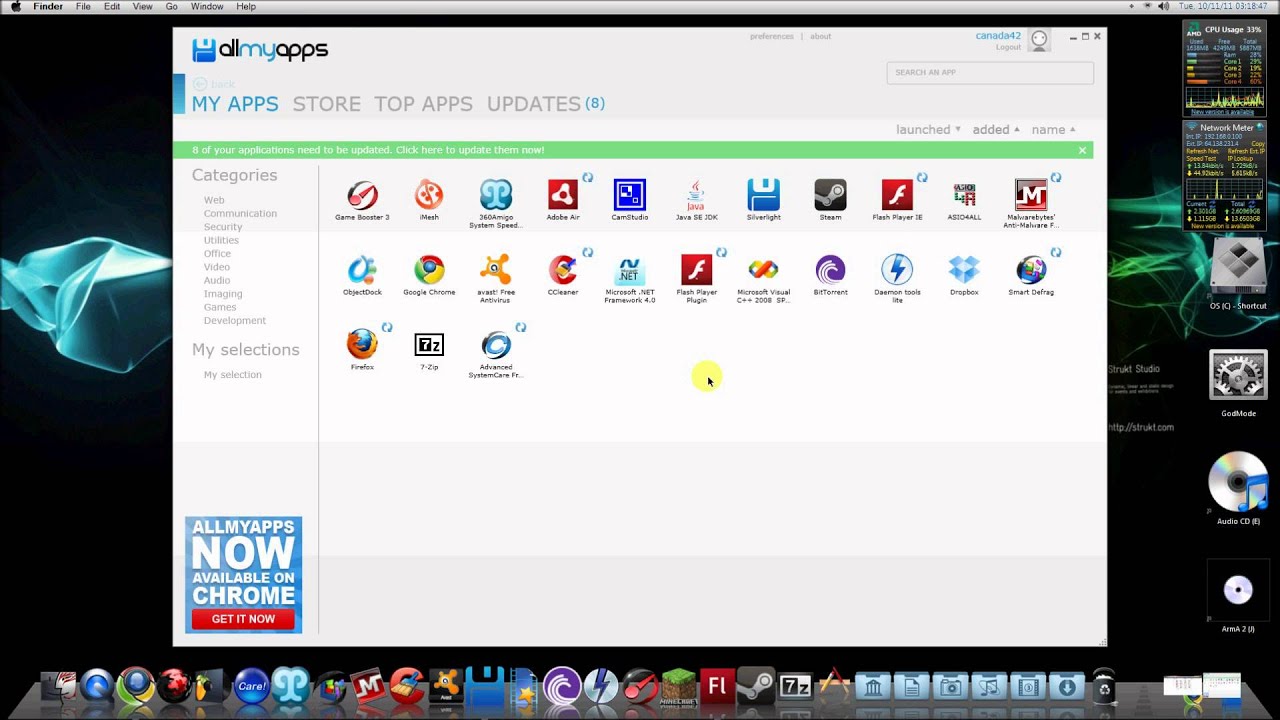Switch to the MY APPS tab

(x=235, y=104)
